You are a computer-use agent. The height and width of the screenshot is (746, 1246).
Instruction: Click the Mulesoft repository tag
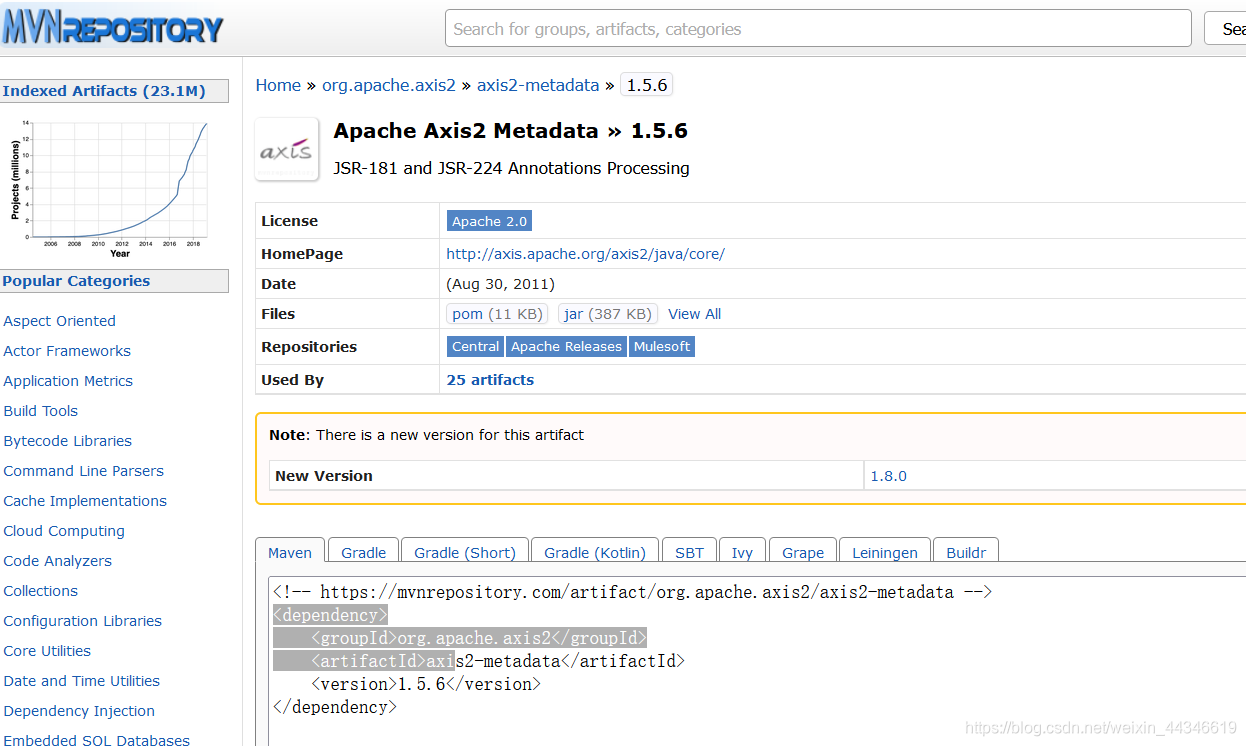pos(661,346)
